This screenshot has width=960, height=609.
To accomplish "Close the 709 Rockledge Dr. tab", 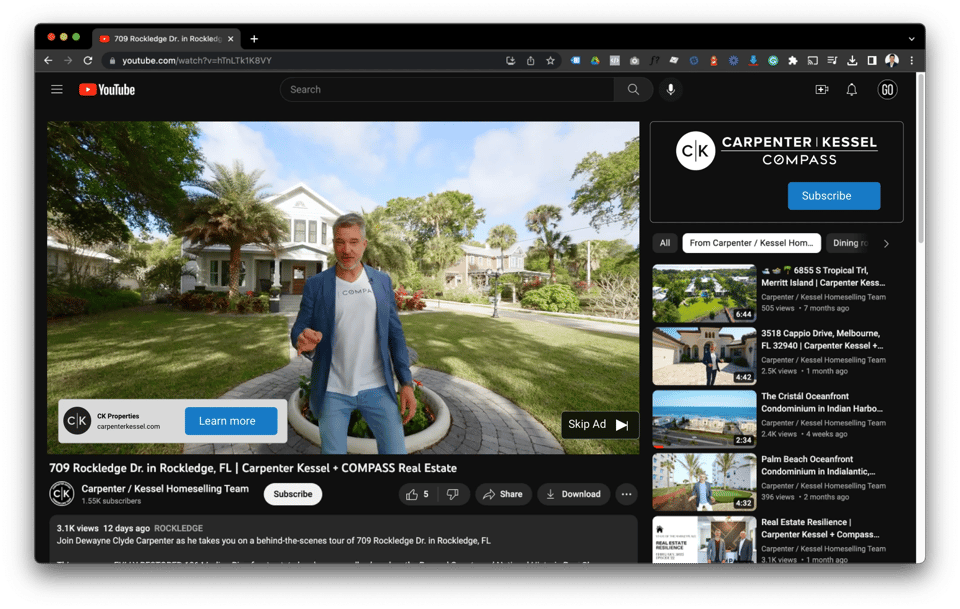I will click(231, 39).
